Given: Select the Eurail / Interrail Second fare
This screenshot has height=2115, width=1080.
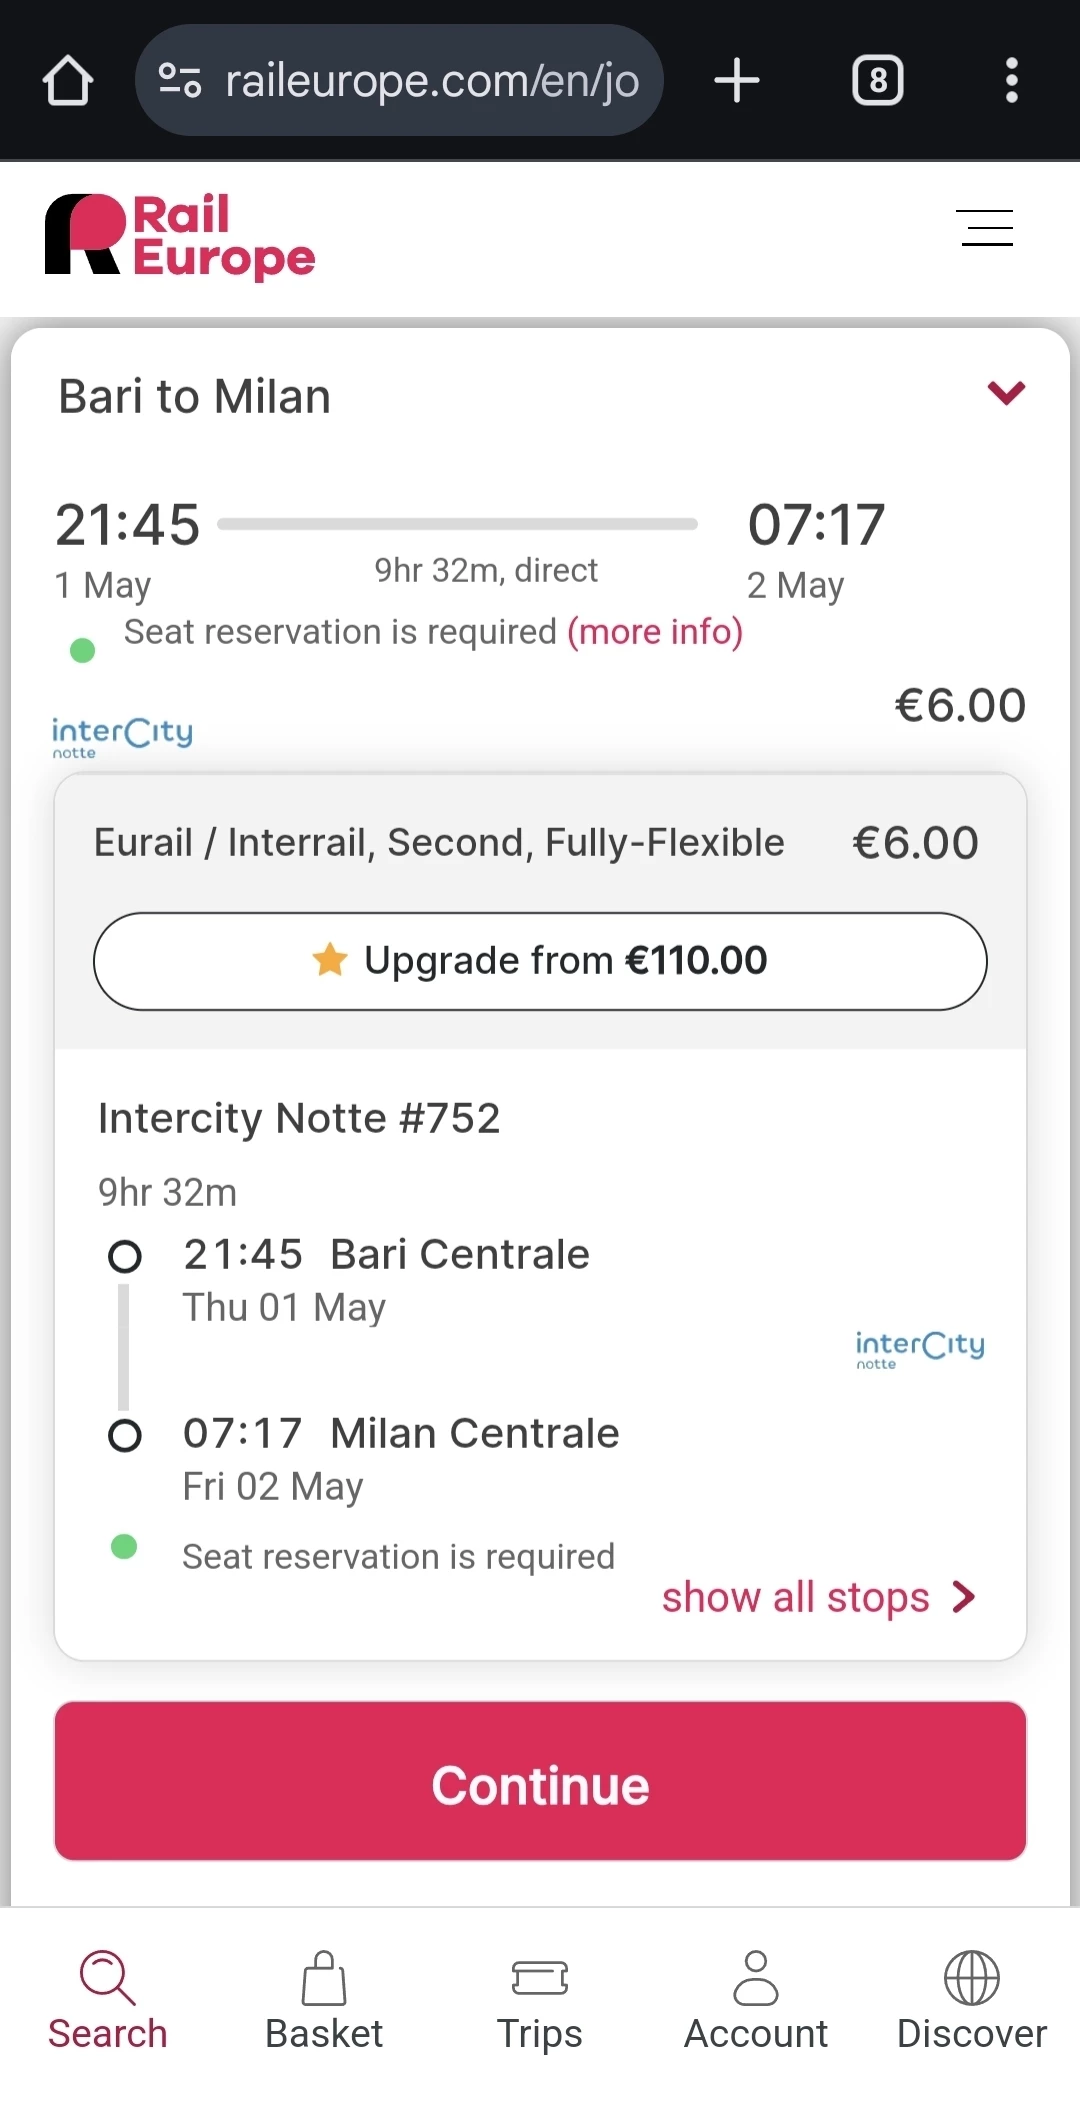Looking at the screenshot, I should coord(438,843).
